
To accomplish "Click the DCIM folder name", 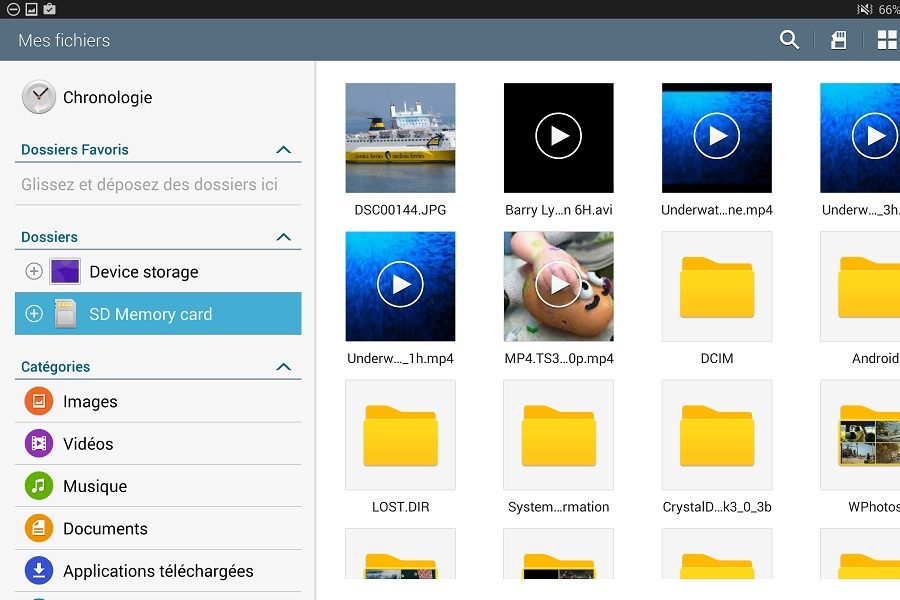I will click(717, 359).
